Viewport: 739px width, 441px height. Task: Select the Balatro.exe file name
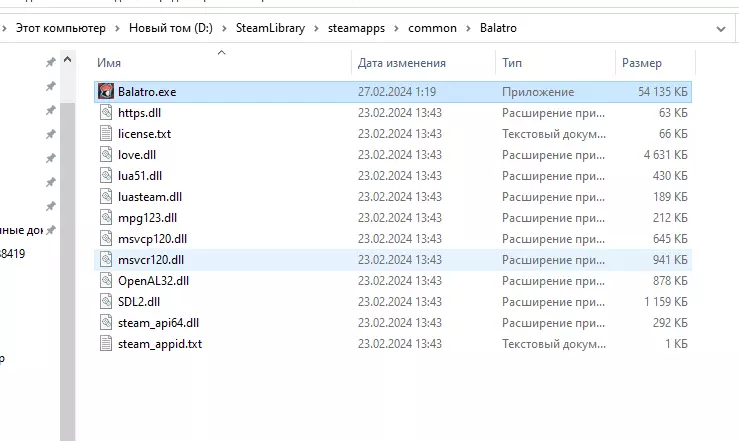click(x=147, y=91)
